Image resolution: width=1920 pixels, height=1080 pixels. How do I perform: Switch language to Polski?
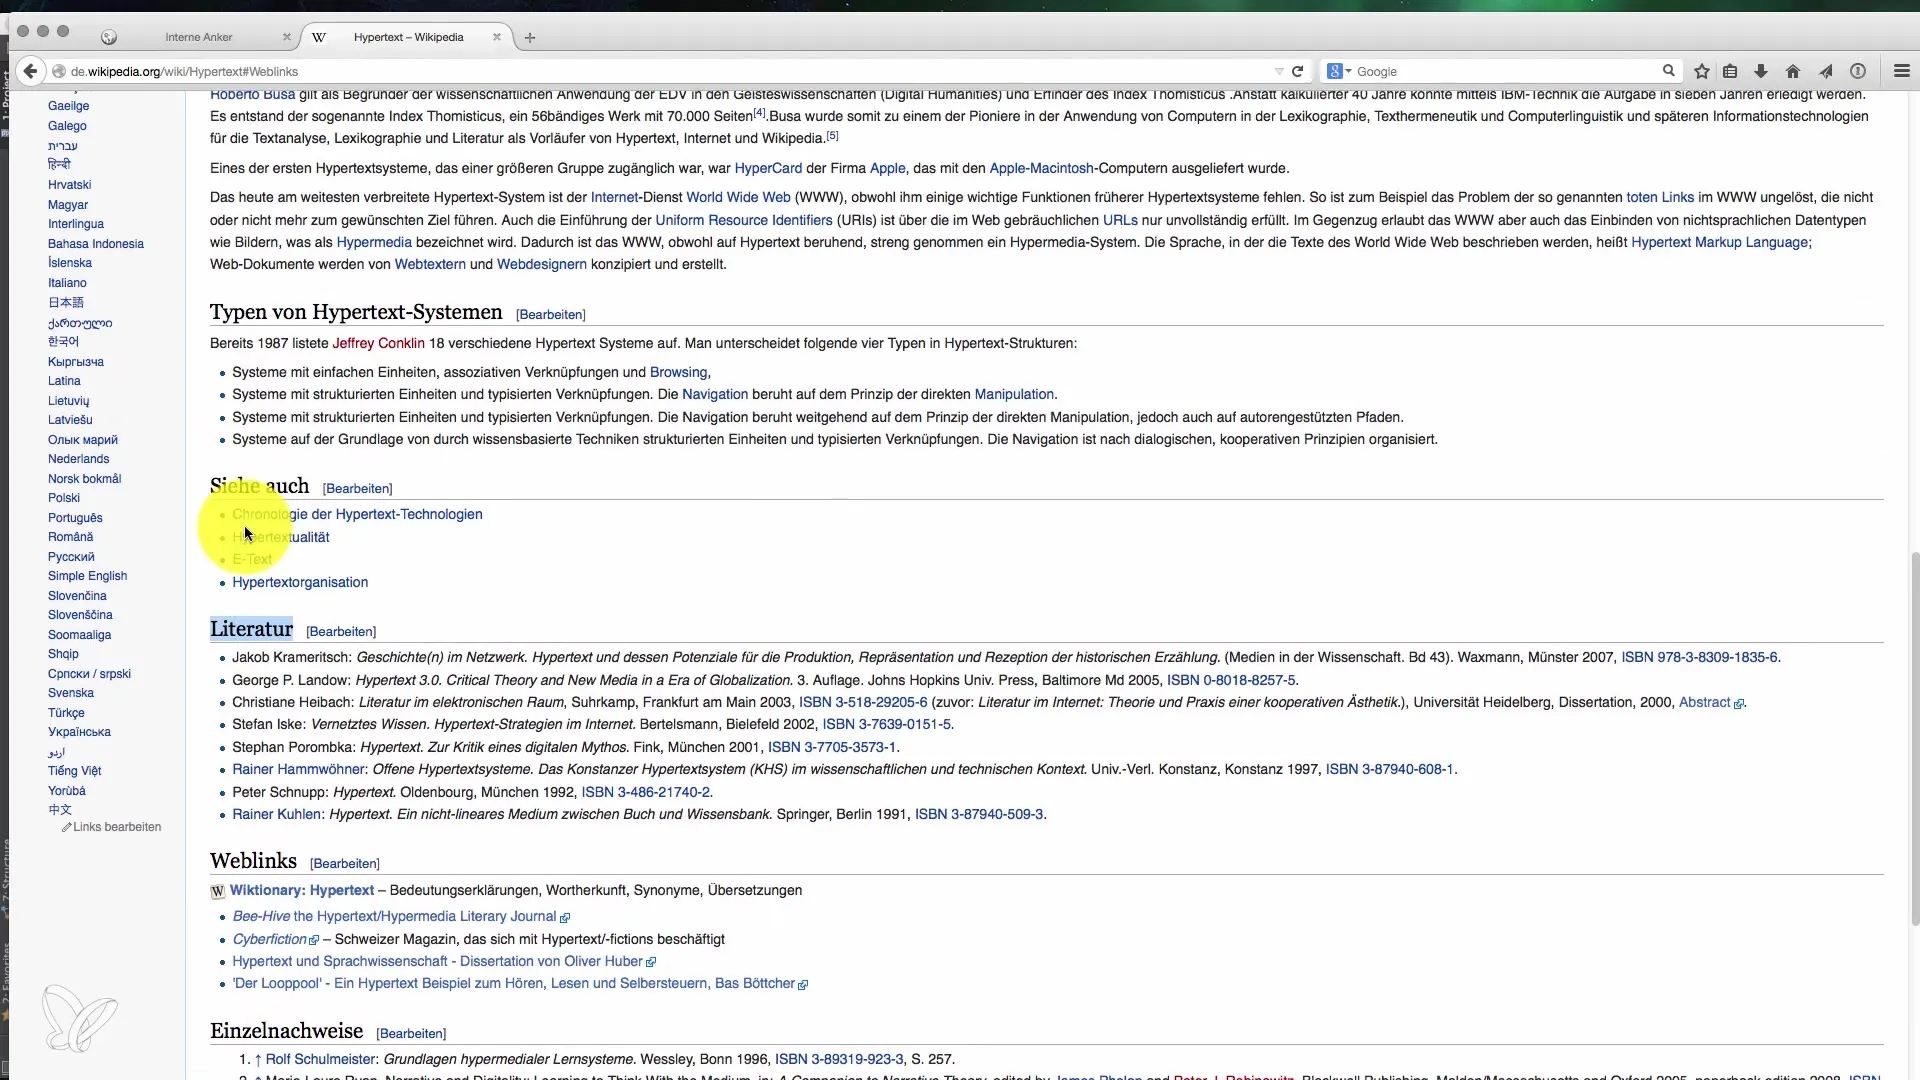64,498
